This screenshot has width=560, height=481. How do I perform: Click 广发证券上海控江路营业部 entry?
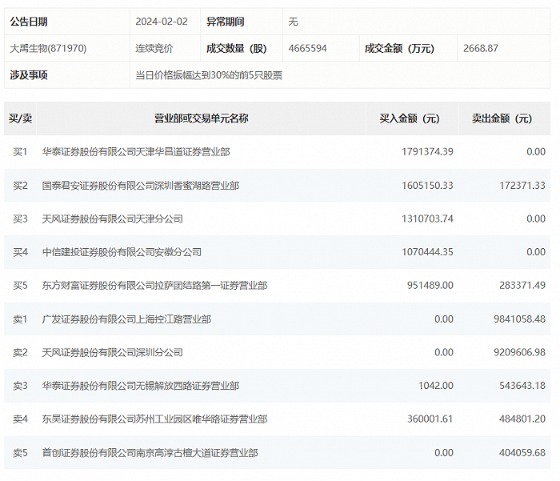point(126,319)
